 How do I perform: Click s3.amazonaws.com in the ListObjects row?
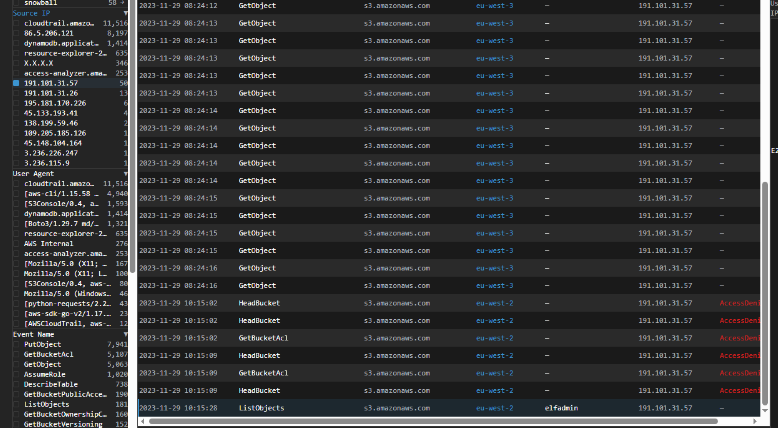tap(396, 408)
